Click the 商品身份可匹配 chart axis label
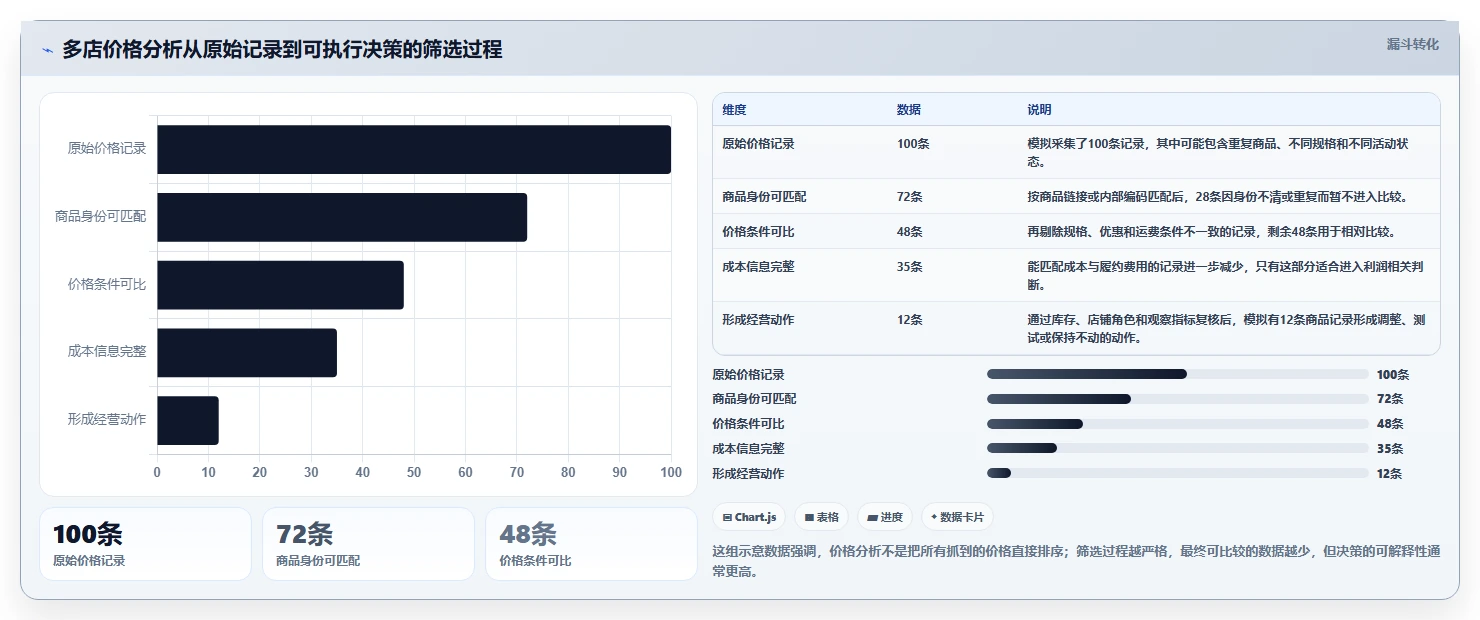Image resolution: width=1480 pixels, height=620 pixels. (100, 216)
